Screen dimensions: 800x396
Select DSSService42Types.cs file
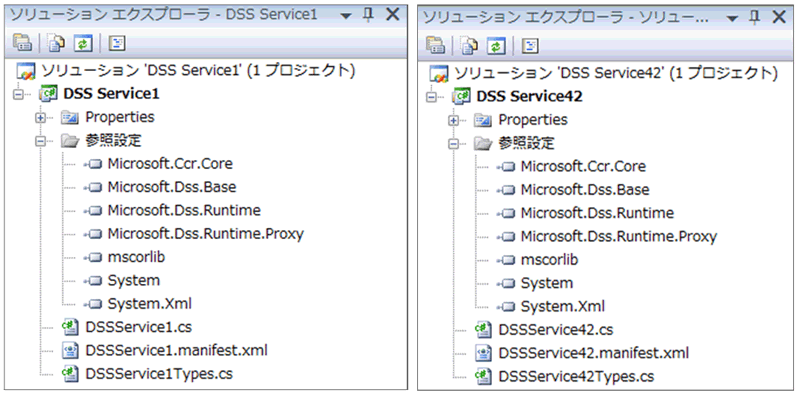(576, 377)
